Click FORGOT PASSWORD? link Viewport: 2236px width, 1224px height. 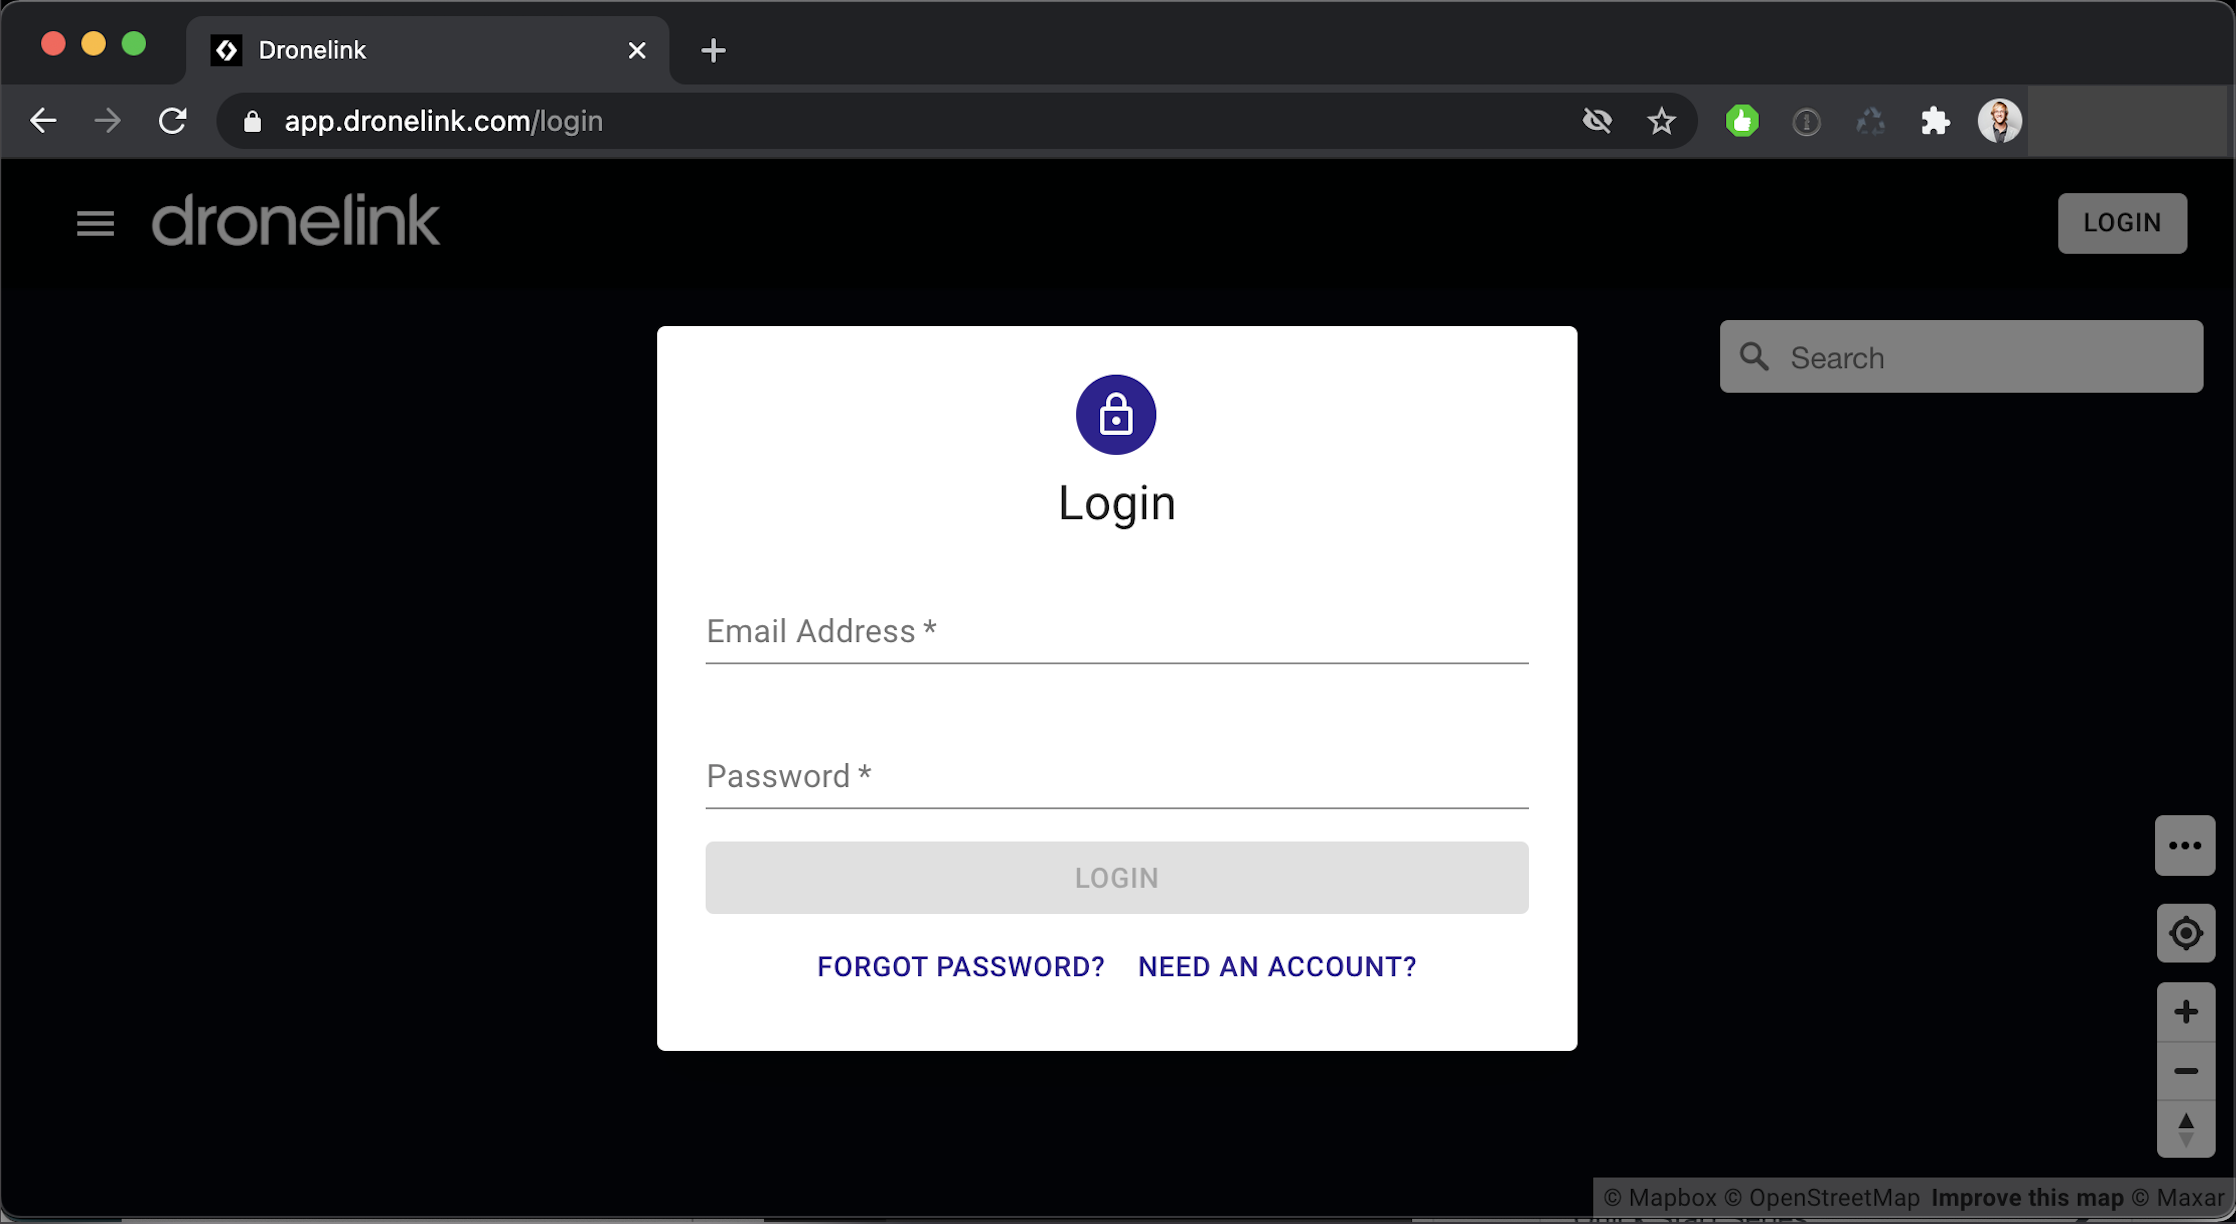coord(960,966)
